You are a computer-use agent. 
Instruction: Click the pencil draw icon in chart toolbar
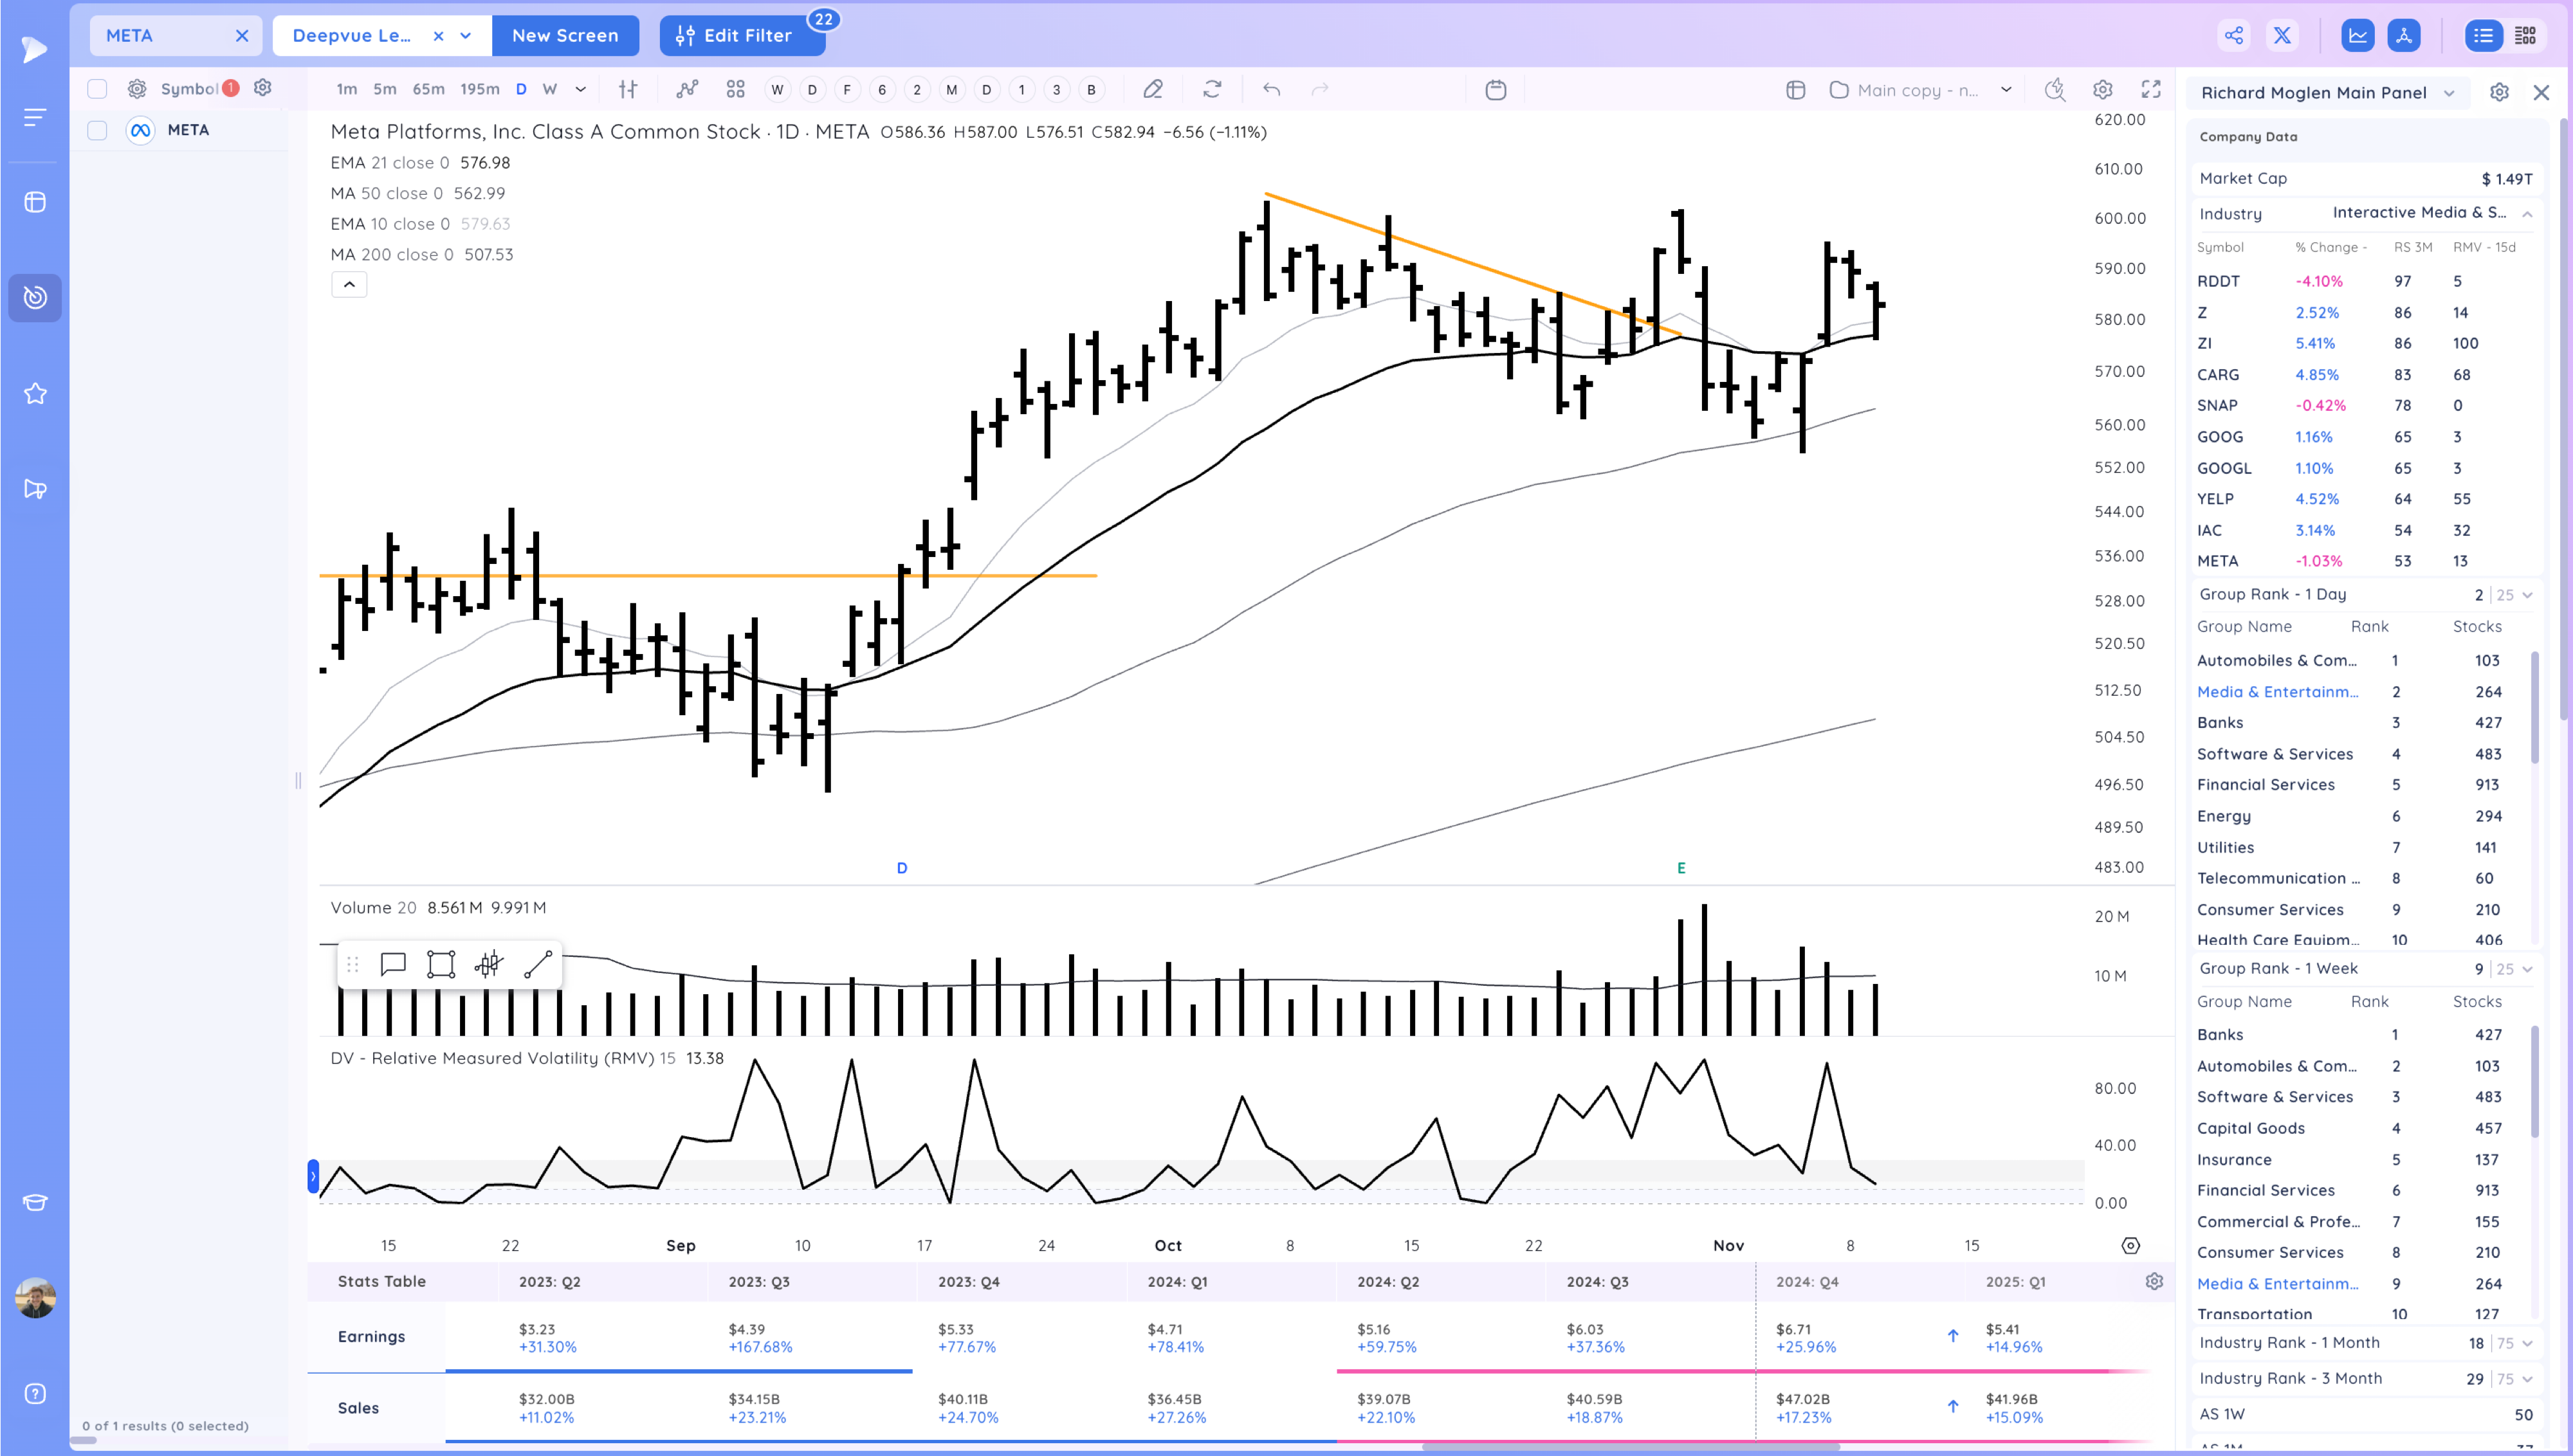pos(1153,90)
